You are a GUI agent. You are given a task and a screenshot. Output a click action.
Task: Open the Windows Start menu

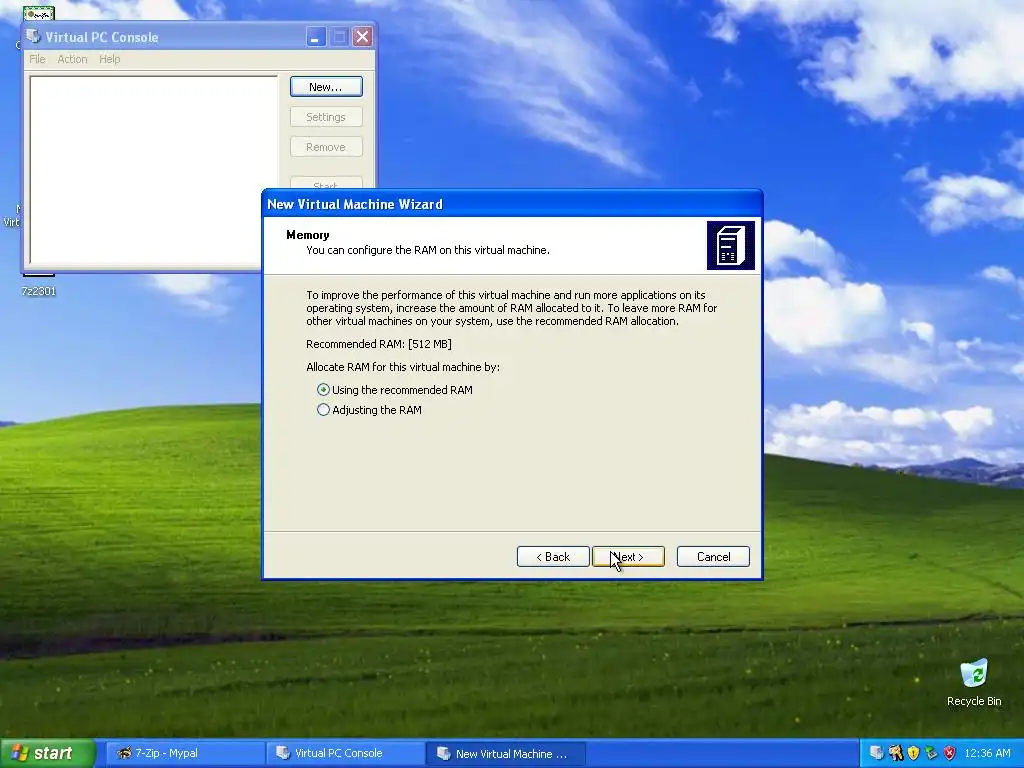47,753
